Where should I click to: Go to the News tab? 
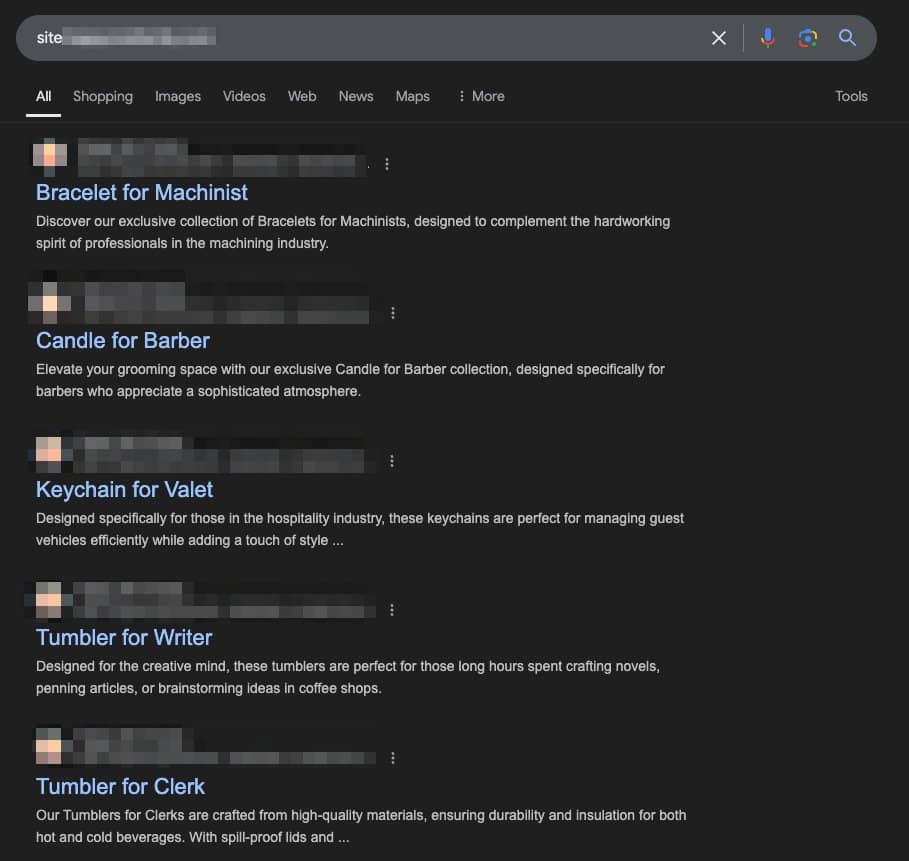[x=356, y=96]
